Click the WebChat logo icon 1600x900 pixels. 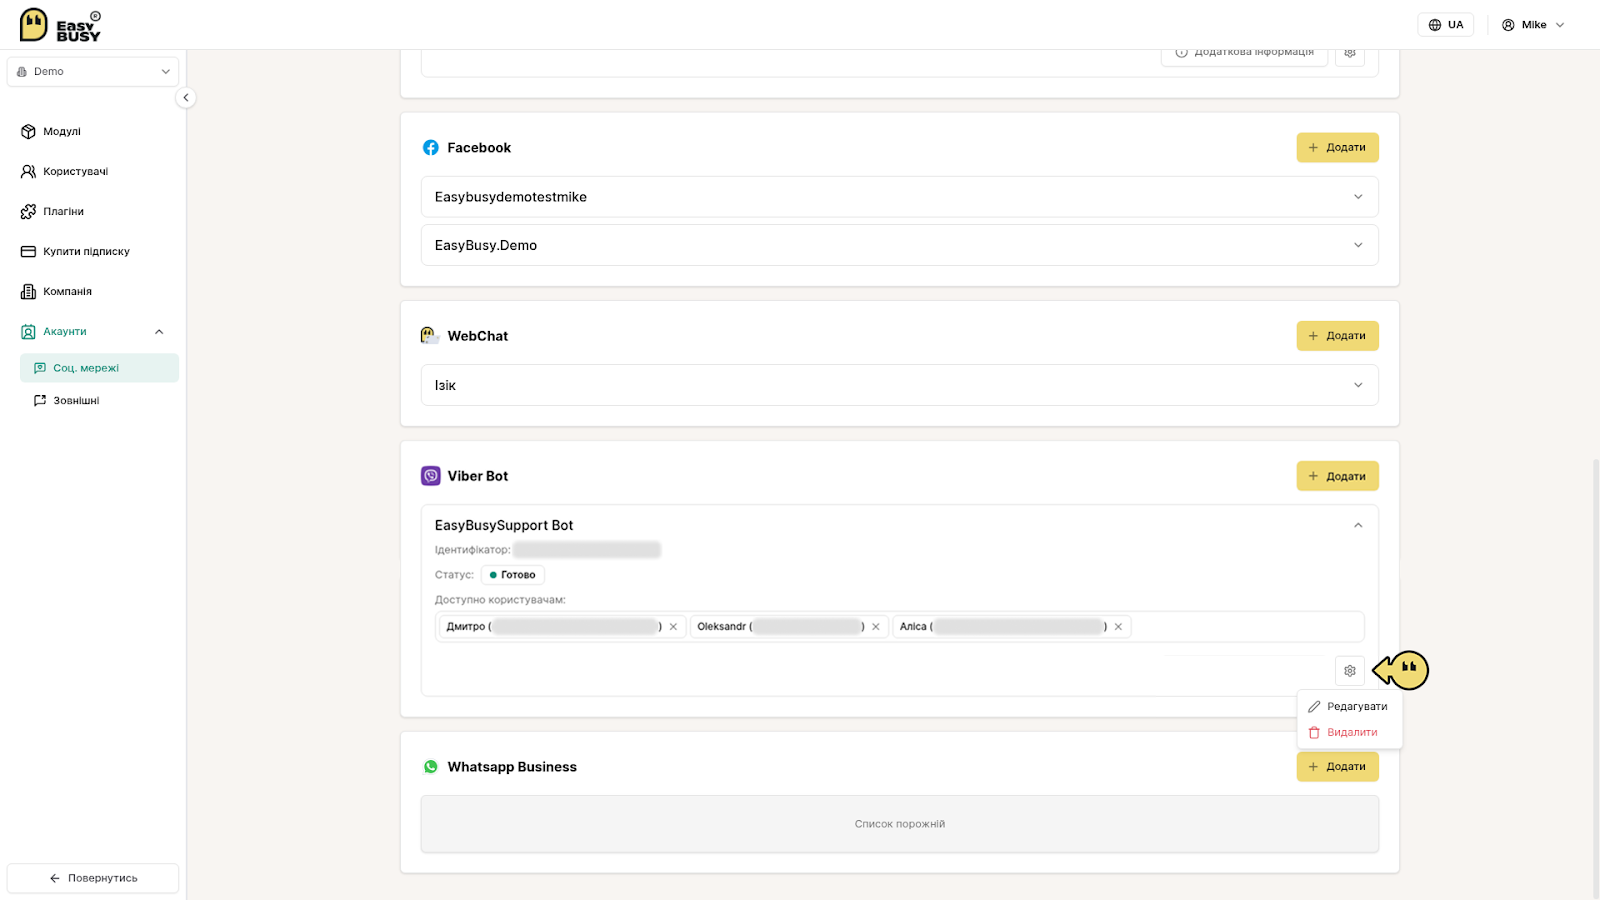[430, 336]
